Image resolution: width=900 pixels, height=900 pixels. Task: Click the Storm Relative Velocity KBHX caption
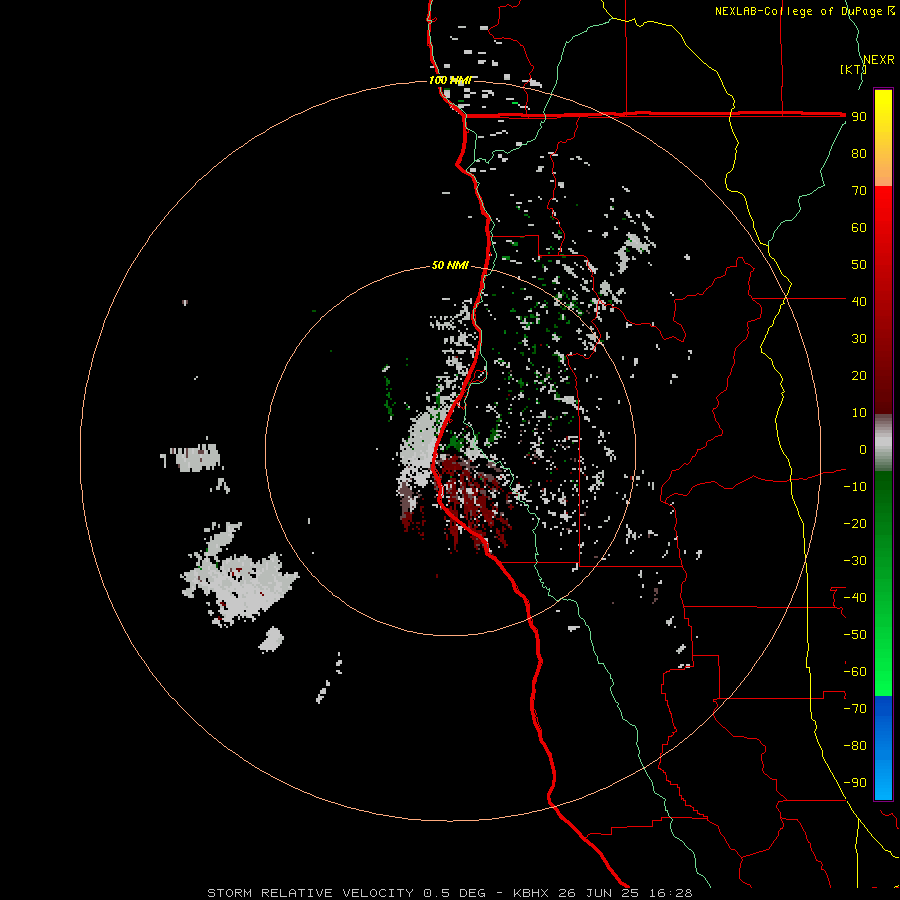pos(449,893)
